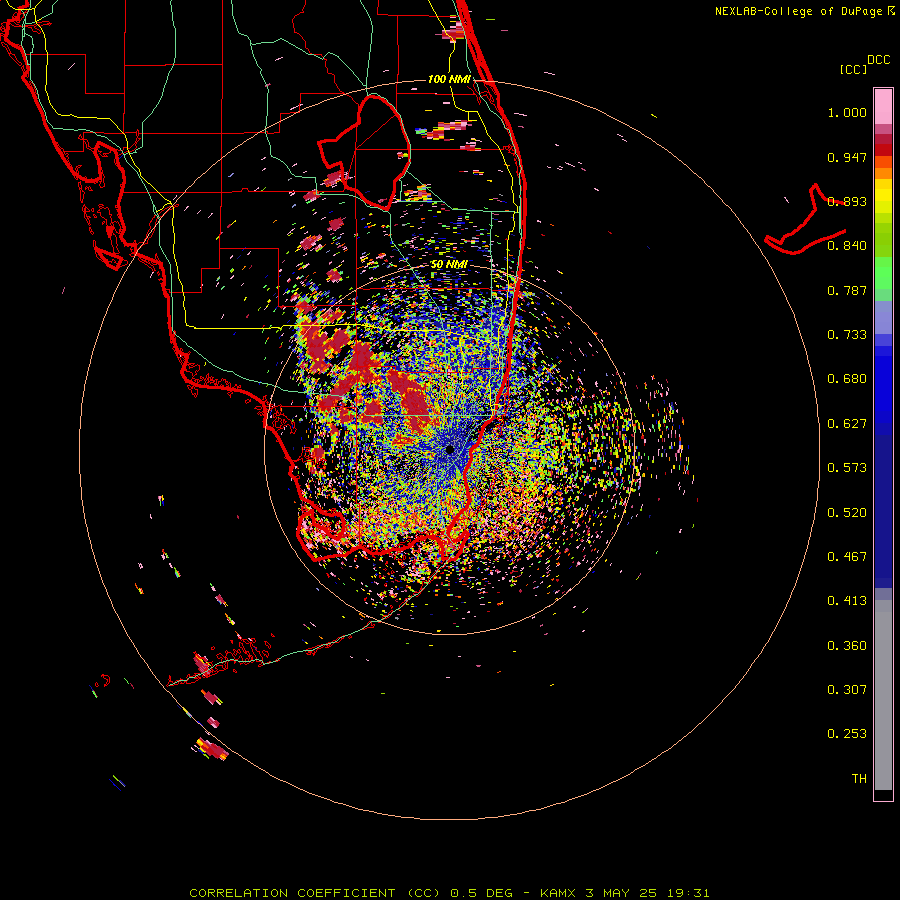
Task: Click the 0.787 scale value
Action: (847, 290)
